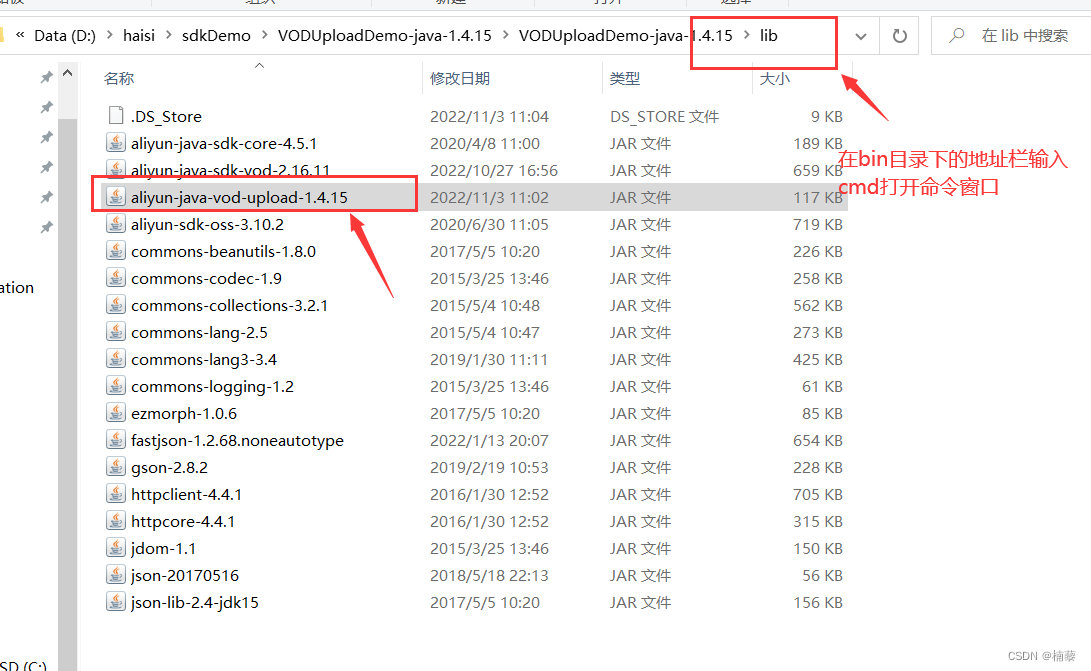Navigate to the sdkDemo breadcrumb folder
The image size is (1091, 671).
pyautogui.click(x=216, y=34)
